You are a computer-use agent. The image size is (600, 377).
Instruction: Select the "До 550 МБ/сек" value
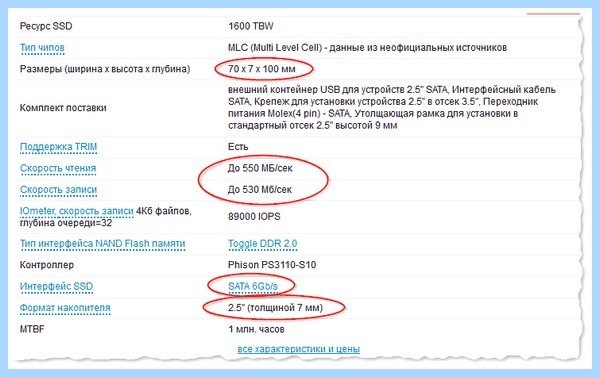[x=260, y=168]
